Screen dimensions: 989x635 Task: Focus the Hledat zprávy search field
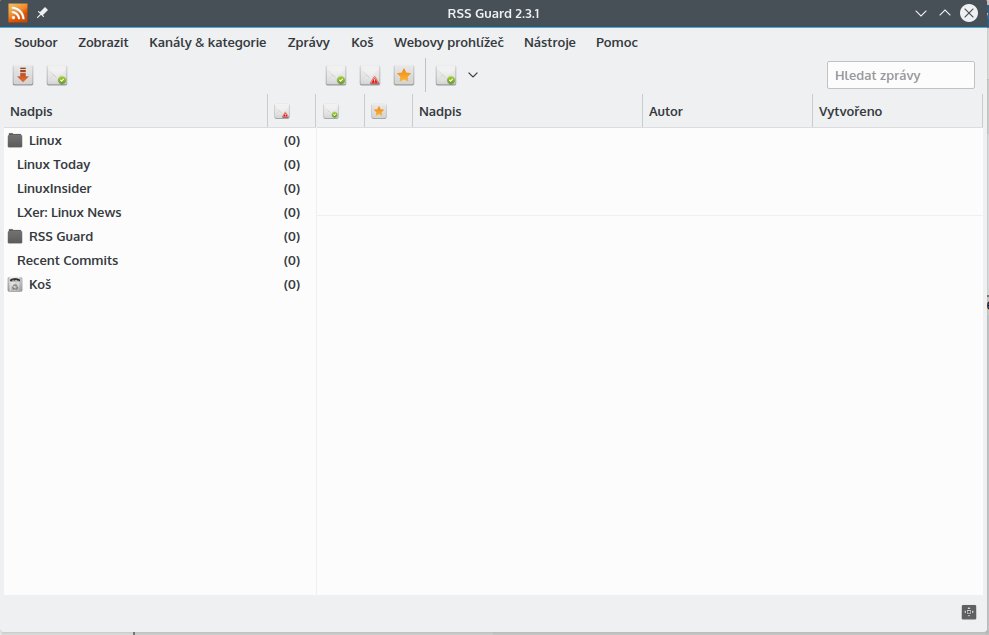(900, 75)
